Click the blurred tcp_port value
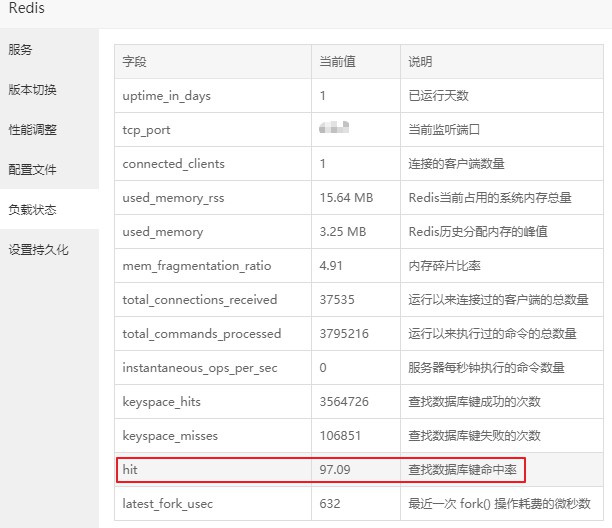 (x=334, y=127)
